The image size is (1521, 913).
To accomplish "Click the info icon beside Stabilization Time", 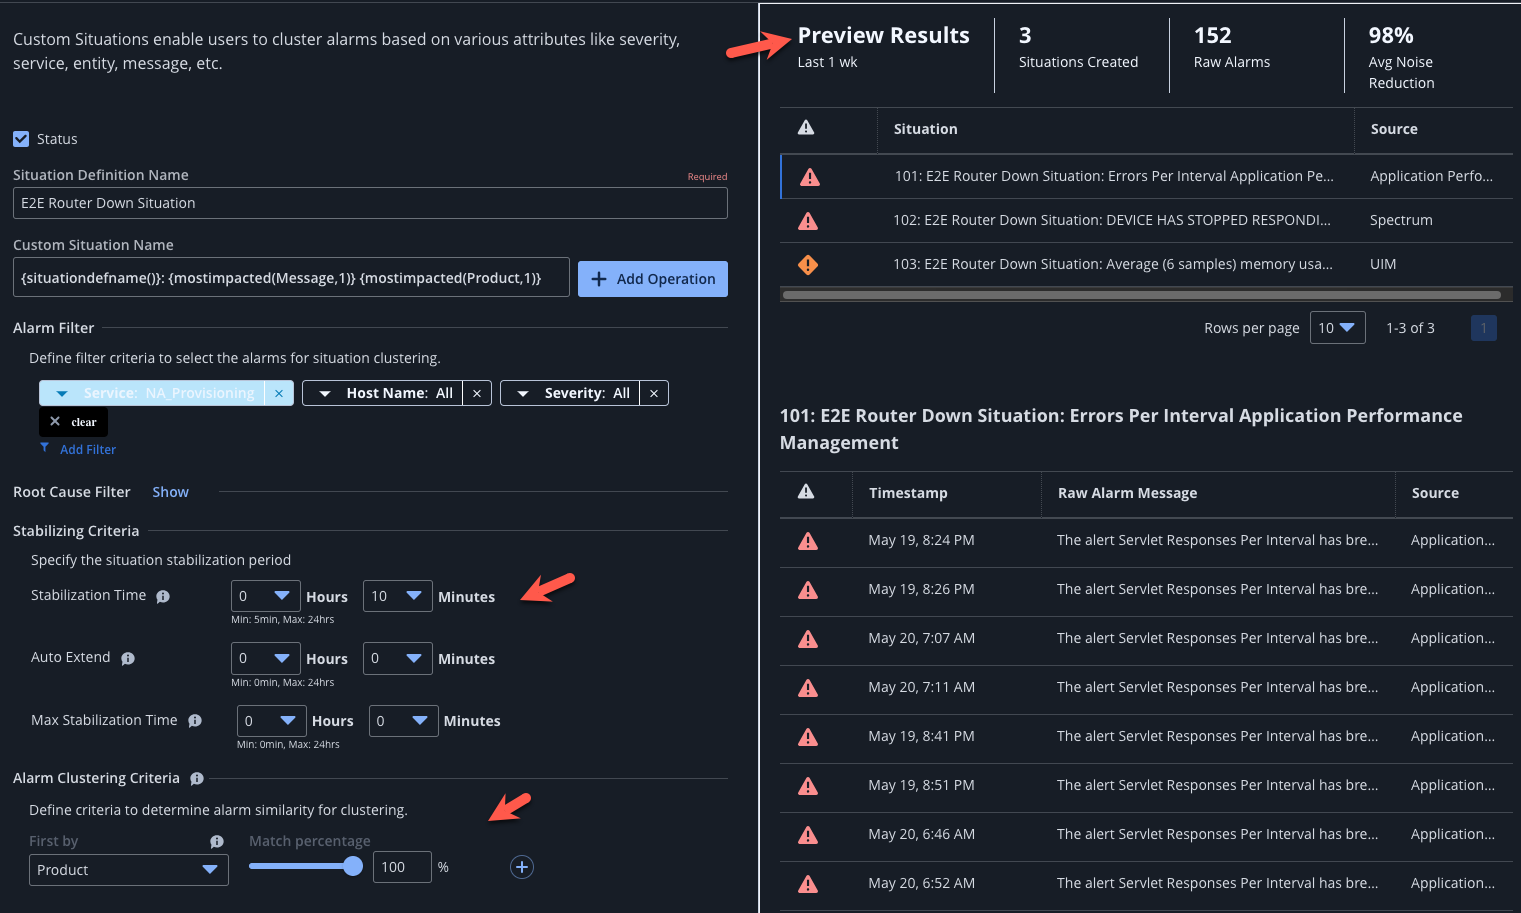I will click(163, 596).
